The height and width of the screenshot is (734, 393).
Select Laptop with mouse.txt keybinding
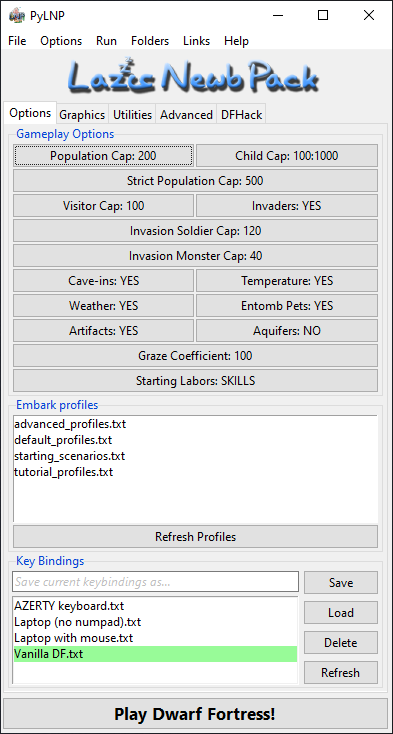[155, 638]
